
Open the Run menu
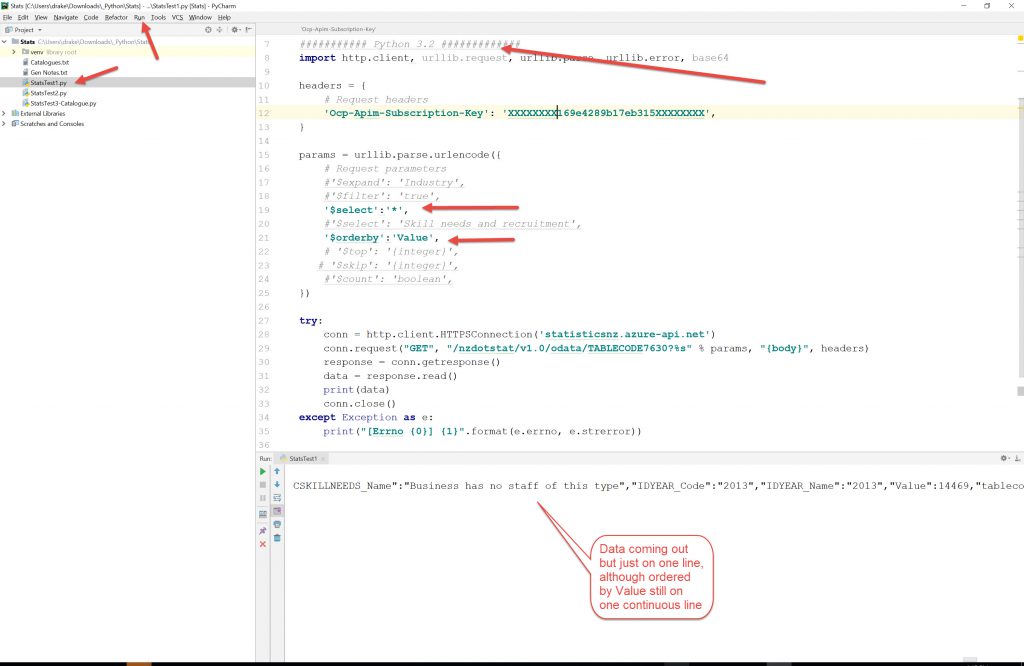139,17
